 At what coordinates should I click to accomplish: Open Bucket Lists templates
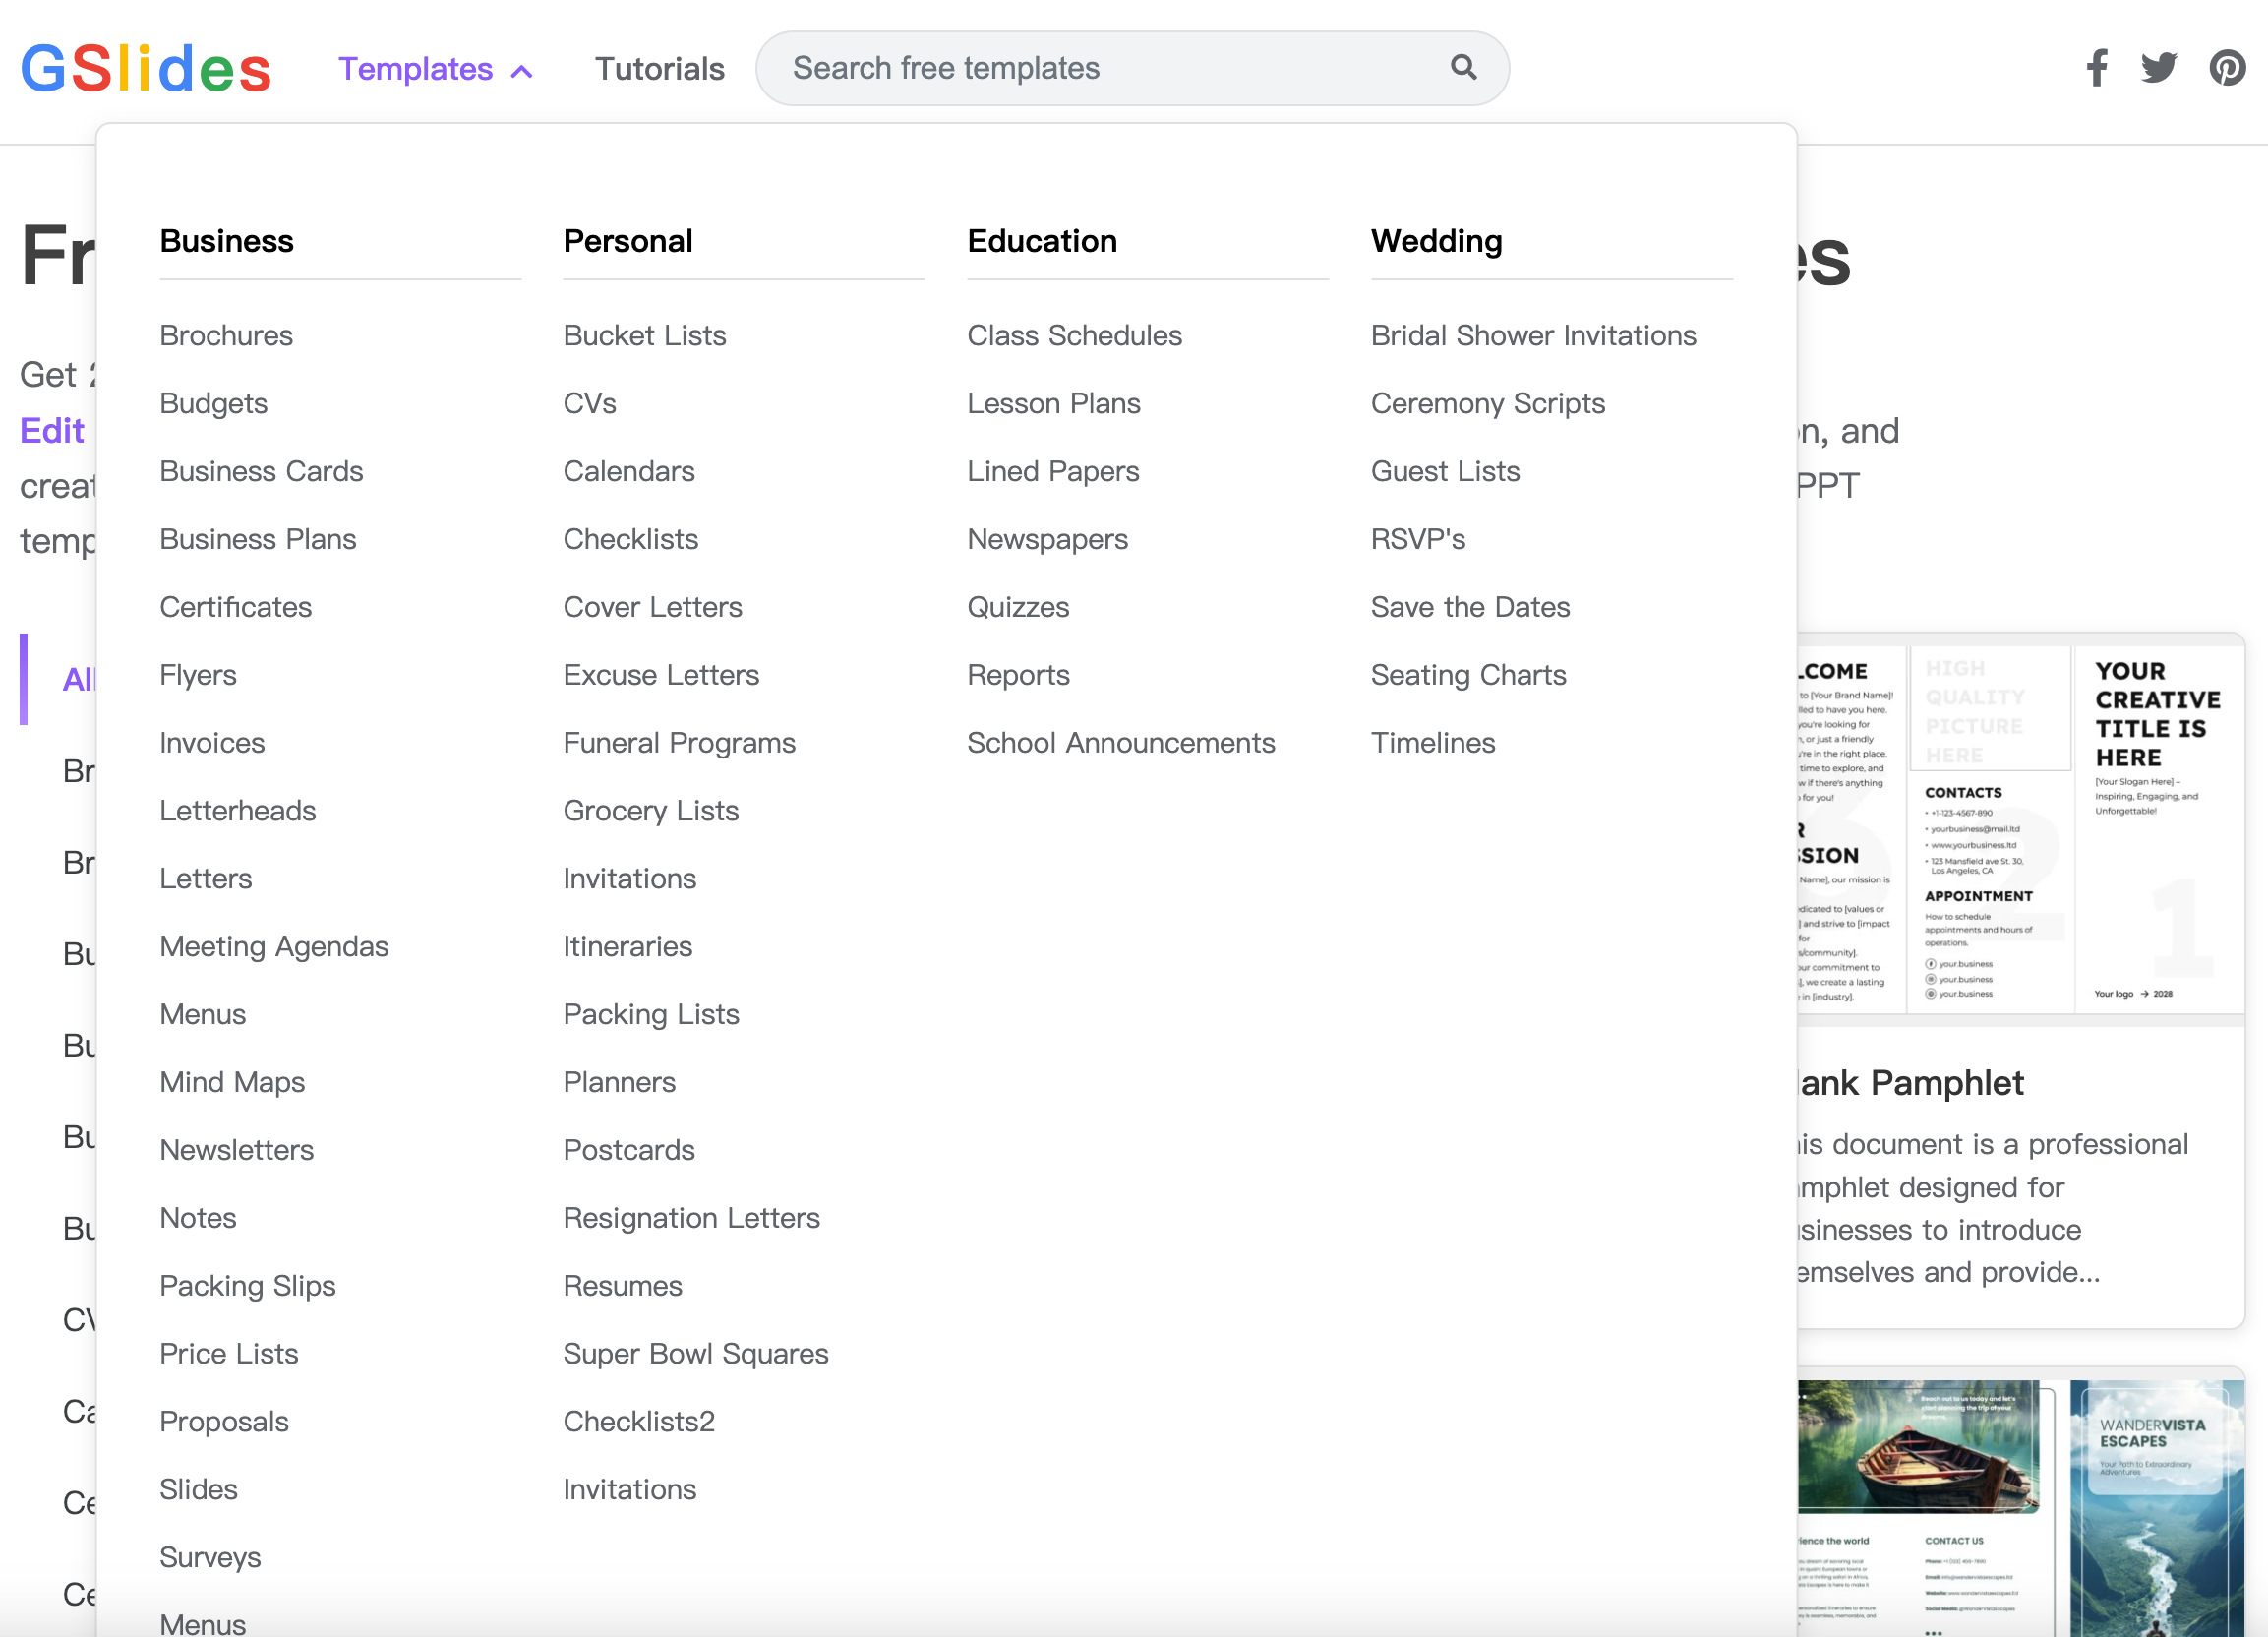tap(644, 335)
